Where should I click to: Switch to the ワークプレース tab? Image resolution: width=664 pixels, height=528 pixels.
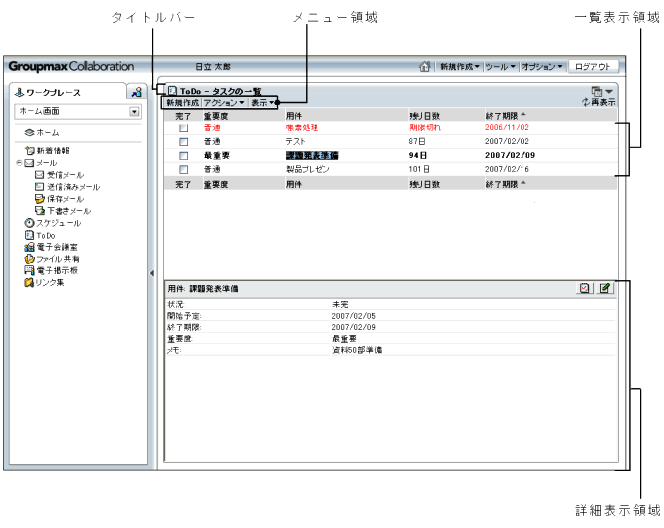(60, 93)
